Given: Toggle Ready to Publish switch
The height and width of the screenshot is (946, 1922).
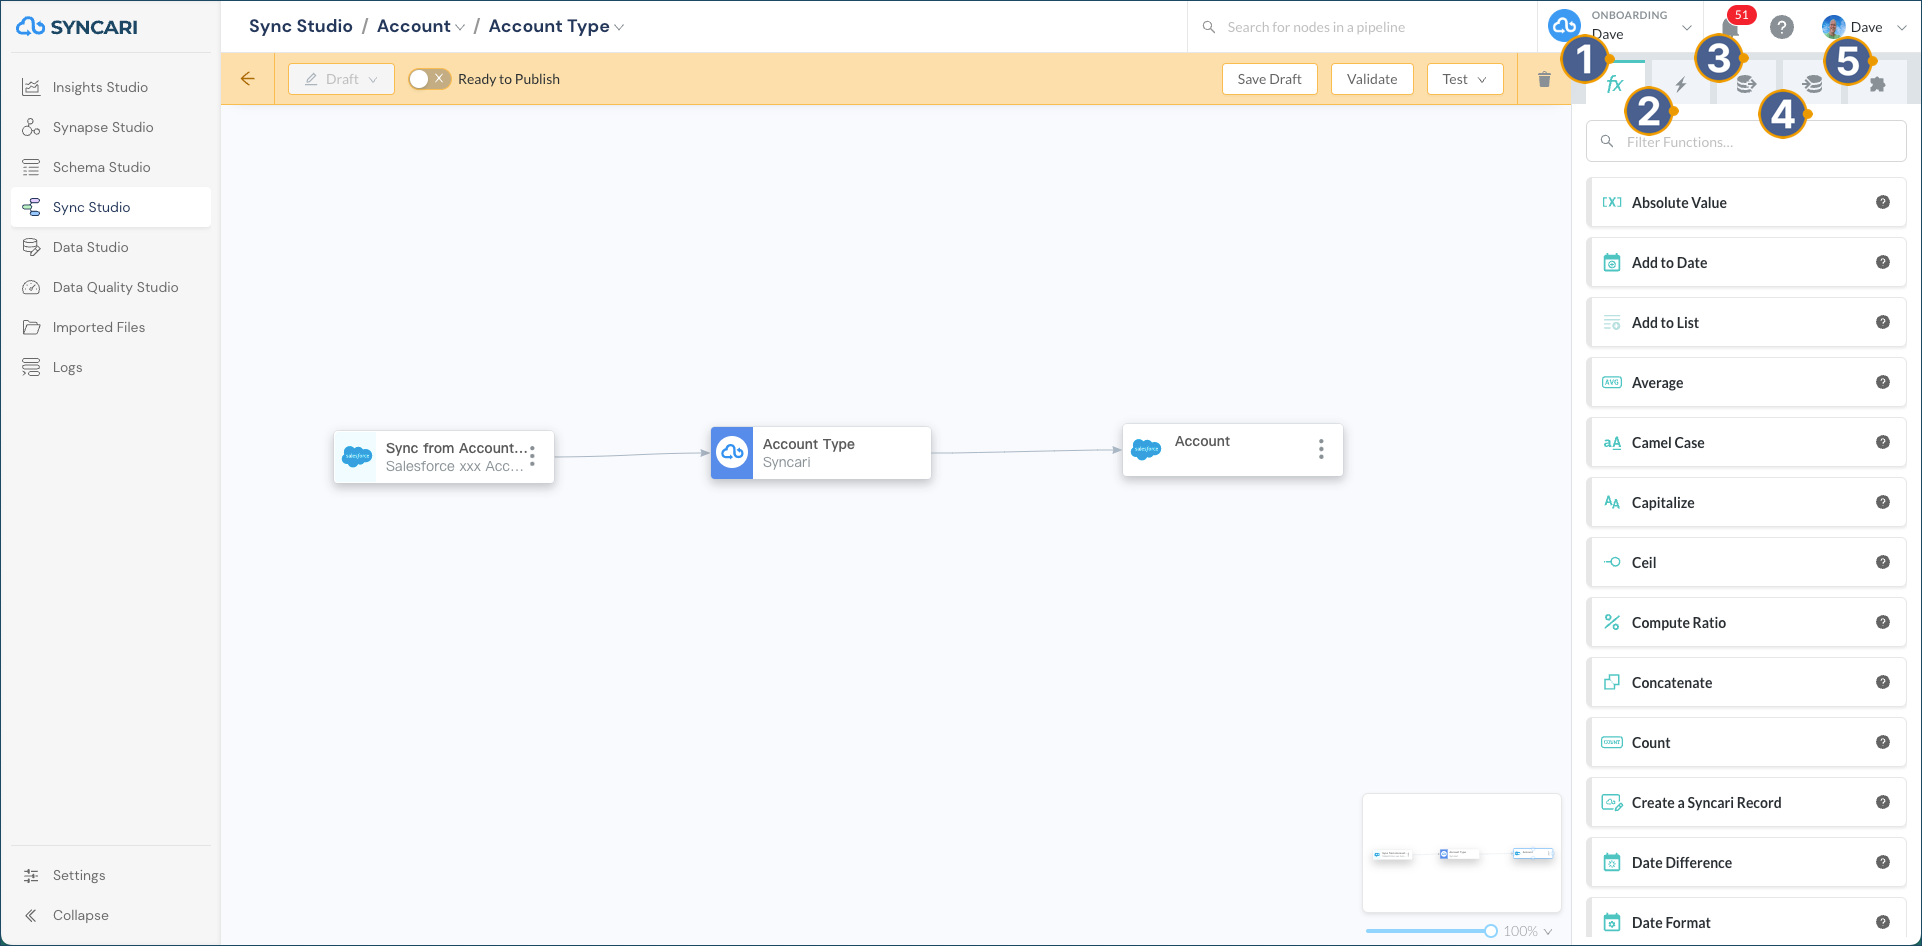Looking at the screenshot, I should pyautogui.click(x=429, y=79).
